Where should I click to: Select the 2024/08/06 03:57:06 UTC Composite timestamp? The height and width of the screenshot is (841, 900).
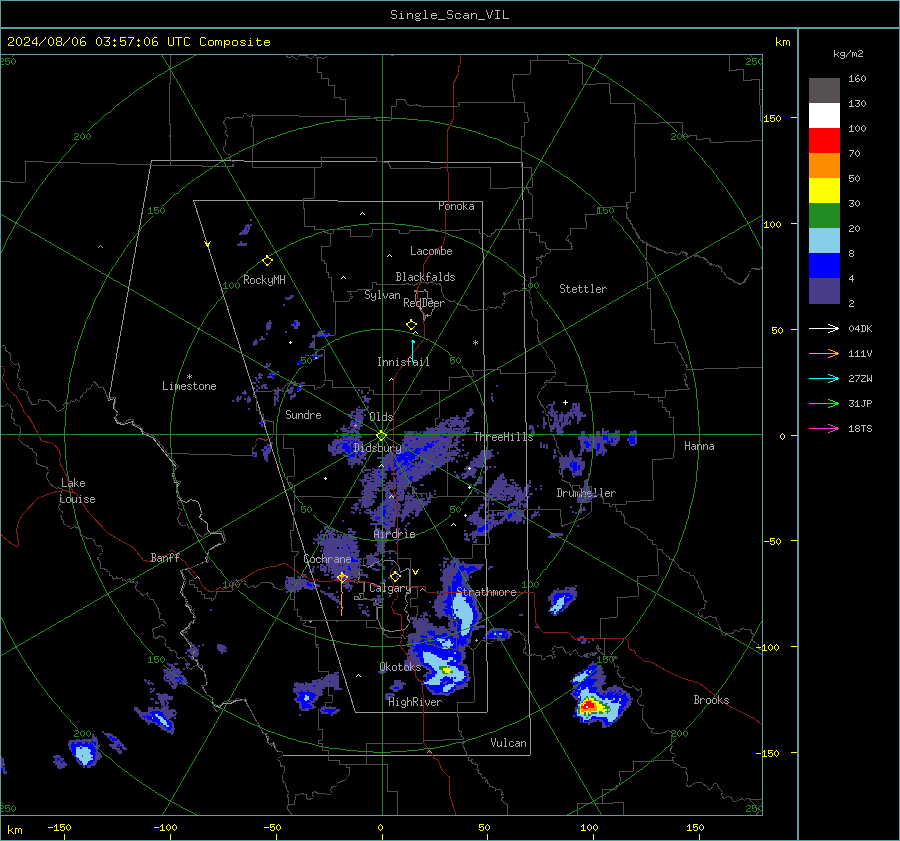pos(138,42)
